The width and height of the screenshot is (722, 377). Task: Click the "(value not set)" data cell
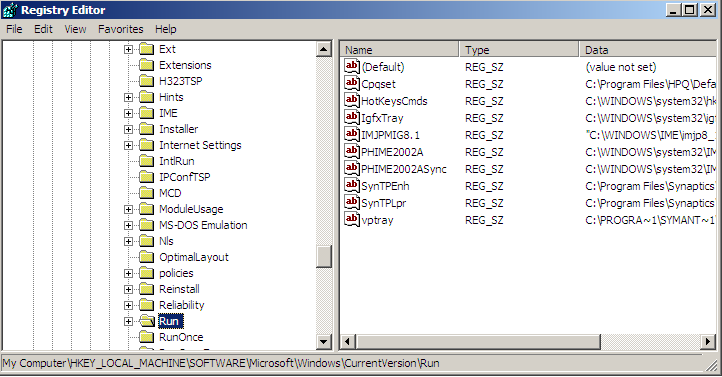pos(621,67)
